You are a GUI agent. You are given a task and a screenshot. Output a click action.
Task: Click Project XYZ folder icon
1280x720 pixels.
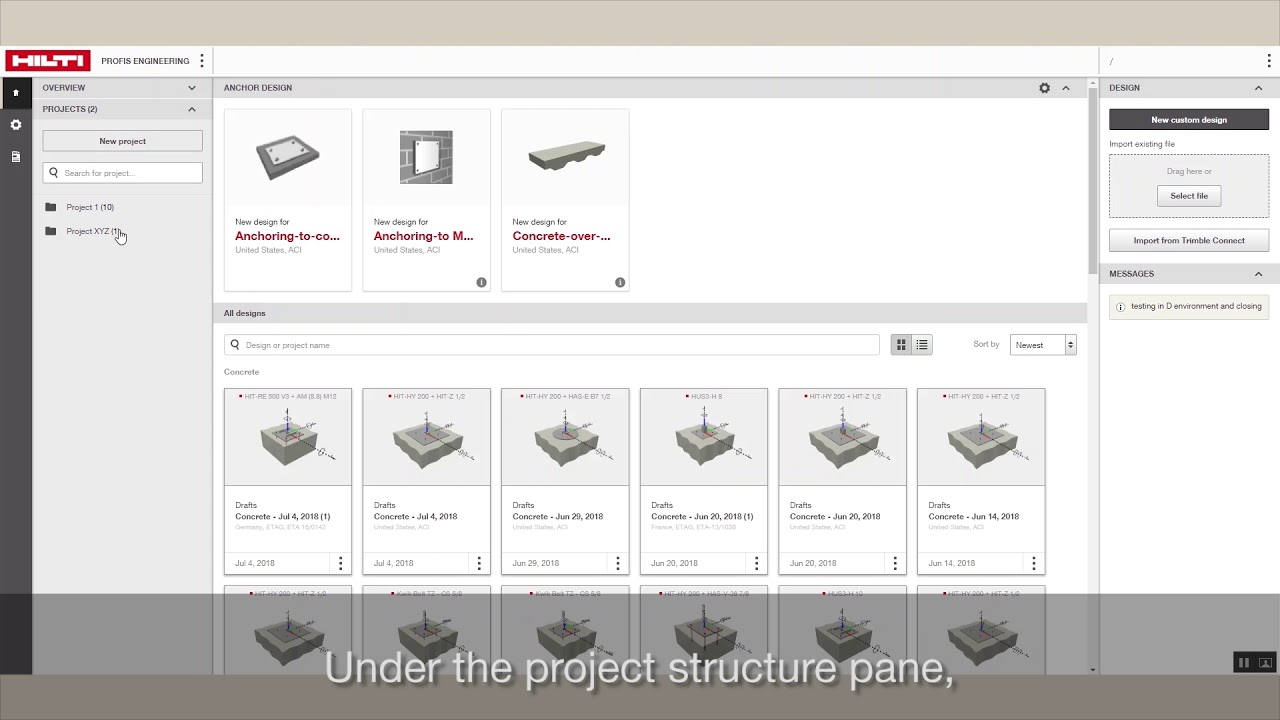[x=51, y=231]
